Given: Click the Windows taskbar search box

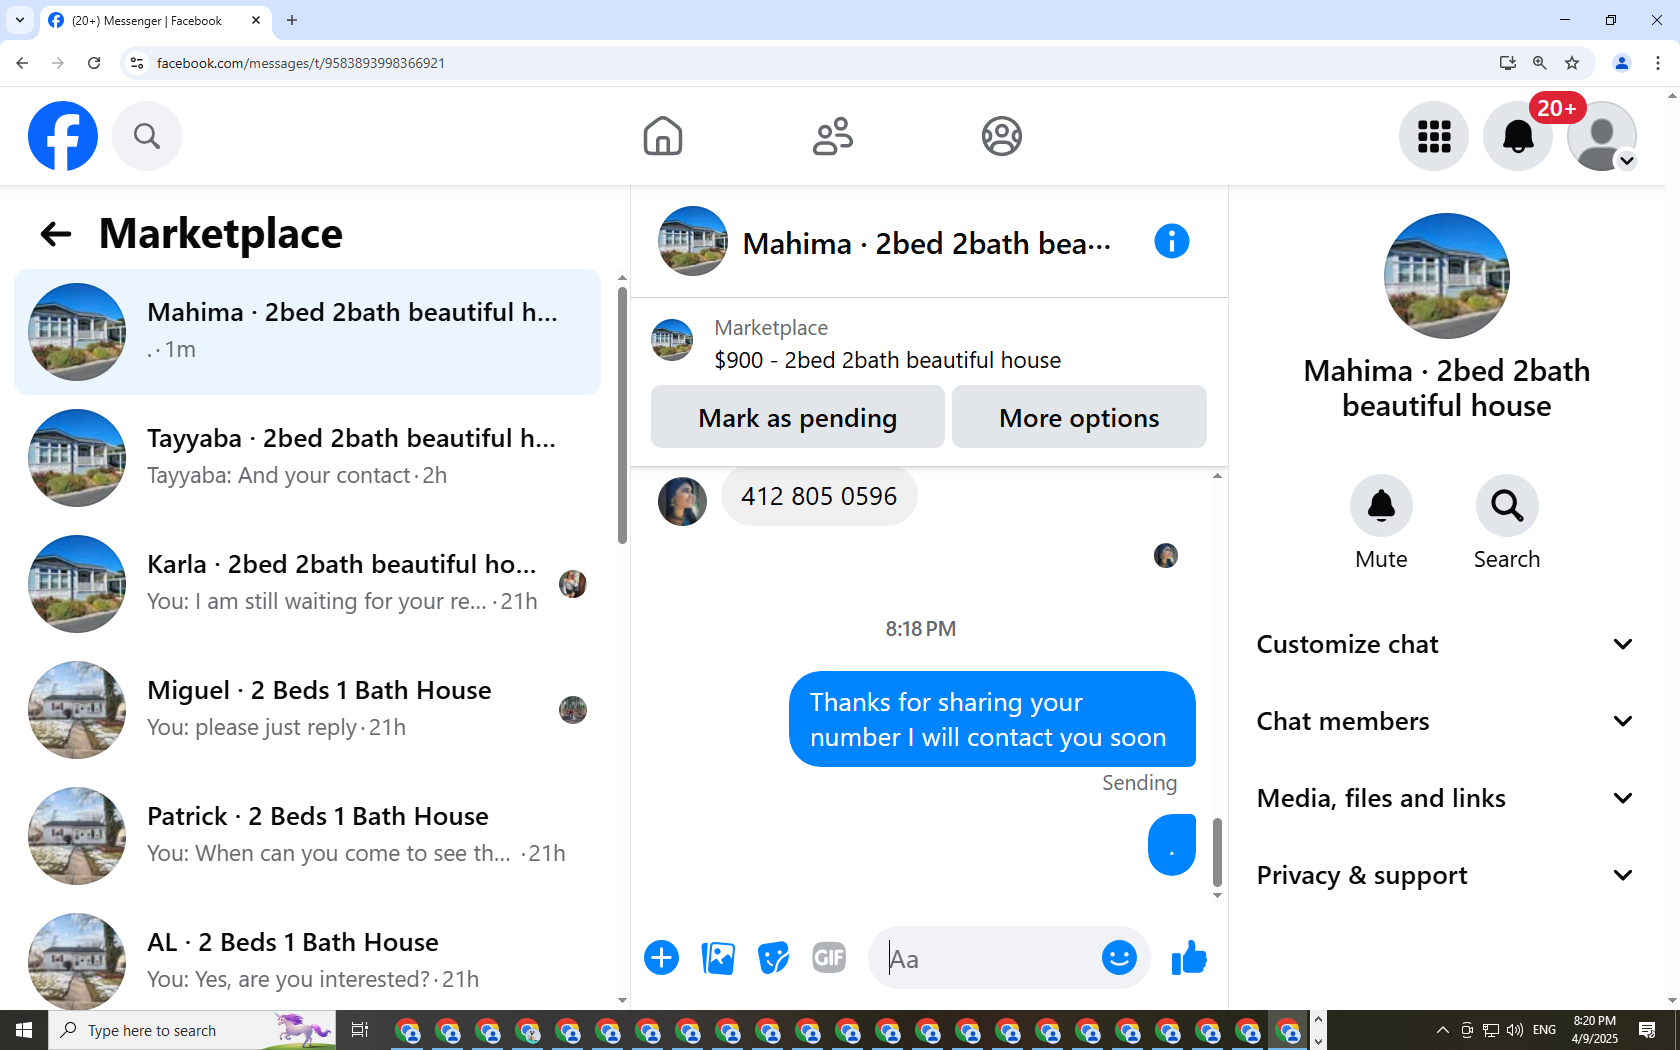Looking at the screenshot, I should tap(190, 1030).
